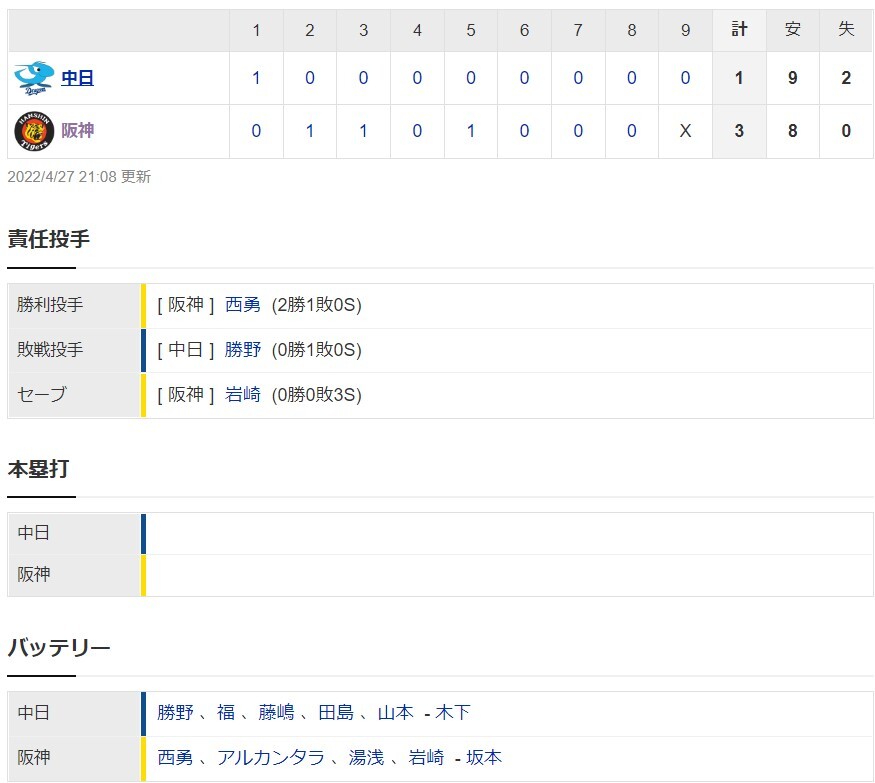
Task: Click the Chunichi Dragons team logo
Action: (x=34, y=78)
